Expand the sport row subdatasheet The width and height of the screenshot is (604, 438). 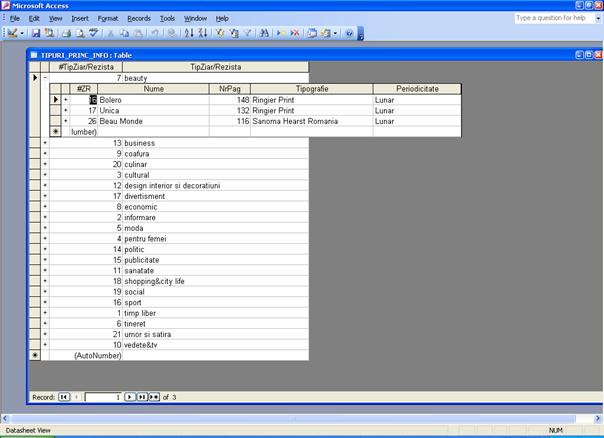tap(44, 301)
